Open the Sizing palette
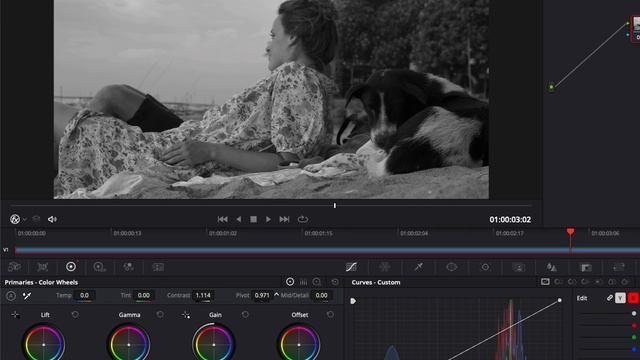The width and height of the screenshot is (640, 360). pyautogui.click(x=619, y=267)
